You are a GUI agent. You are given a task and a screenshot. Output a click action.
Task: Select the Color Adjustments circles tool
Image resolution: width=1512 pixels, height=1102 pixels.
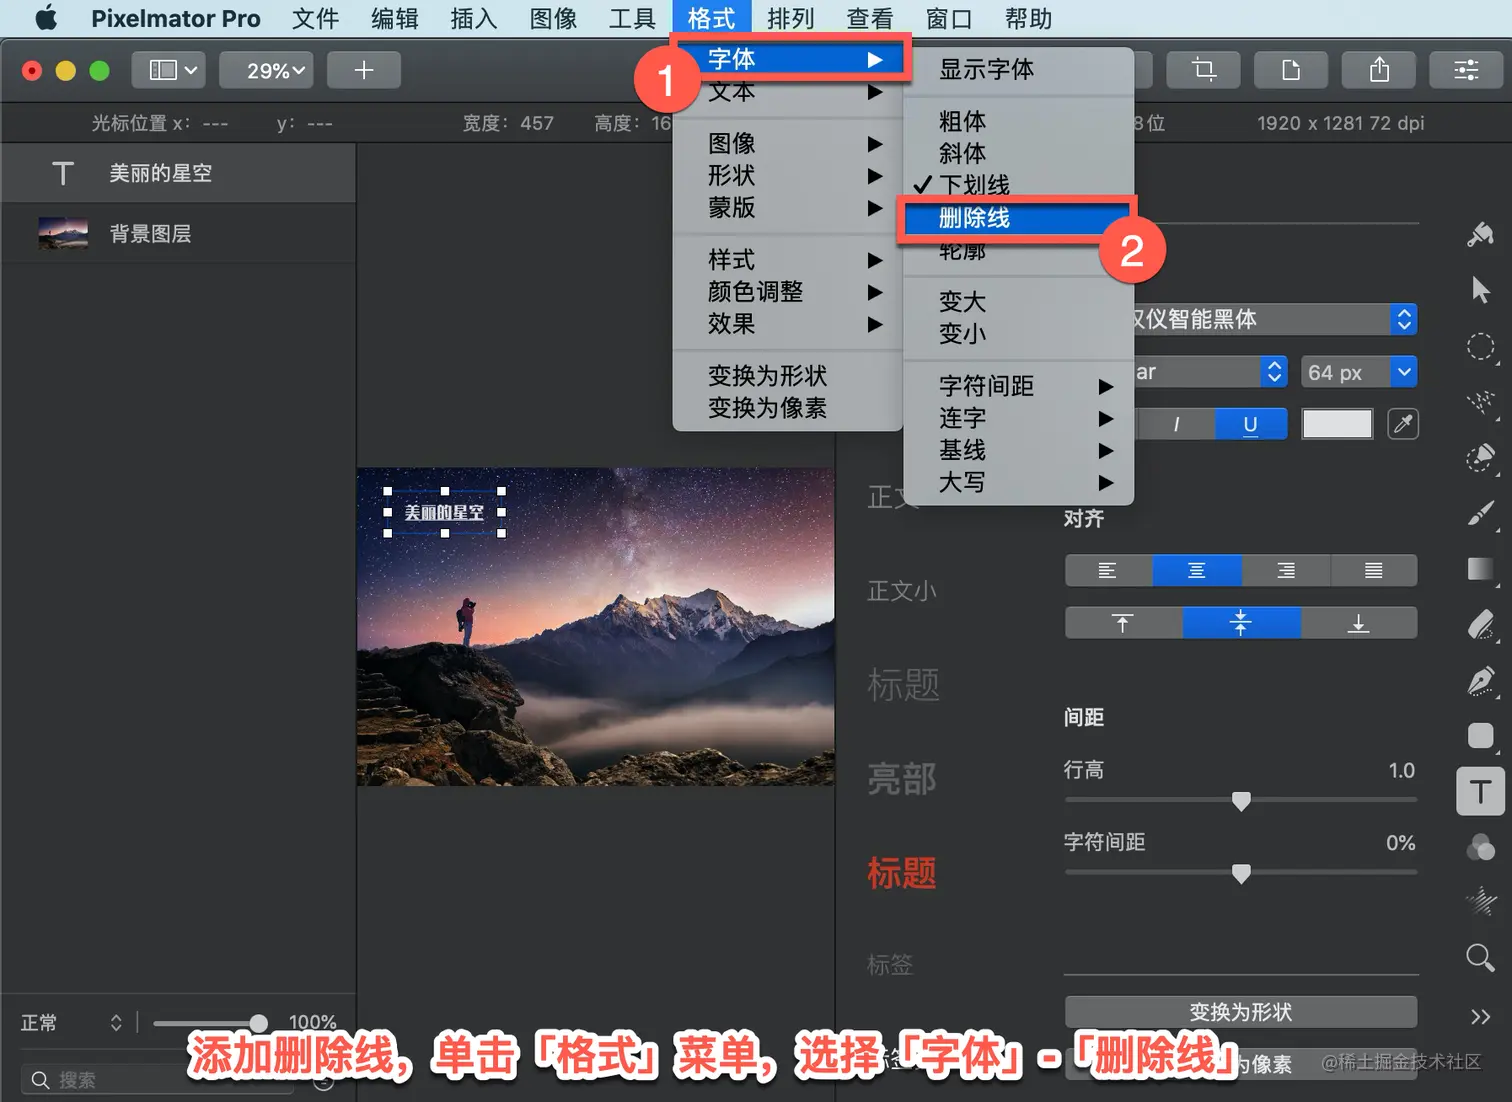coord(1480,847)
